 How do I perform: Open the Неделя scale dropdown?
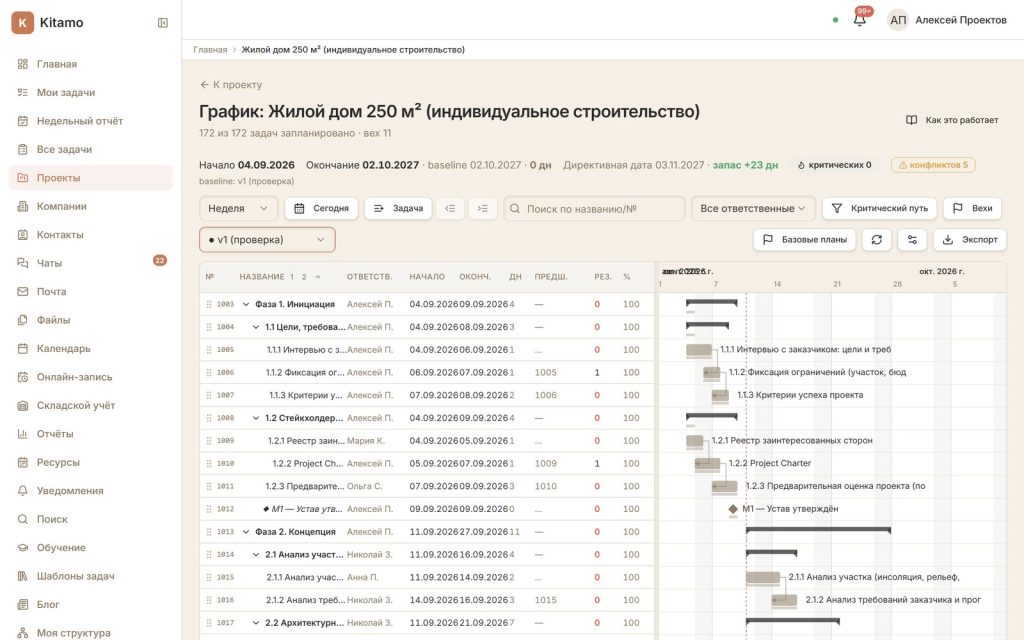pyautogui.click(x=238, y=208)
